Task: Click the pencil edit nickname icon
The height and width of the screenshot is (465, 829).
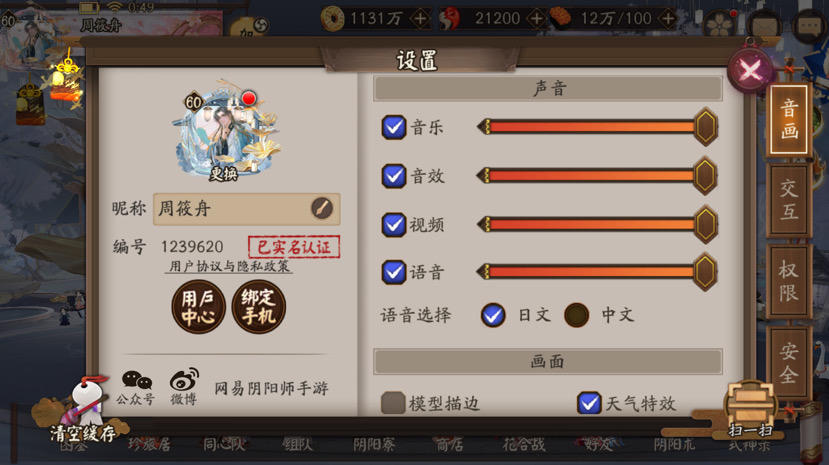Action: click(321, 208)
